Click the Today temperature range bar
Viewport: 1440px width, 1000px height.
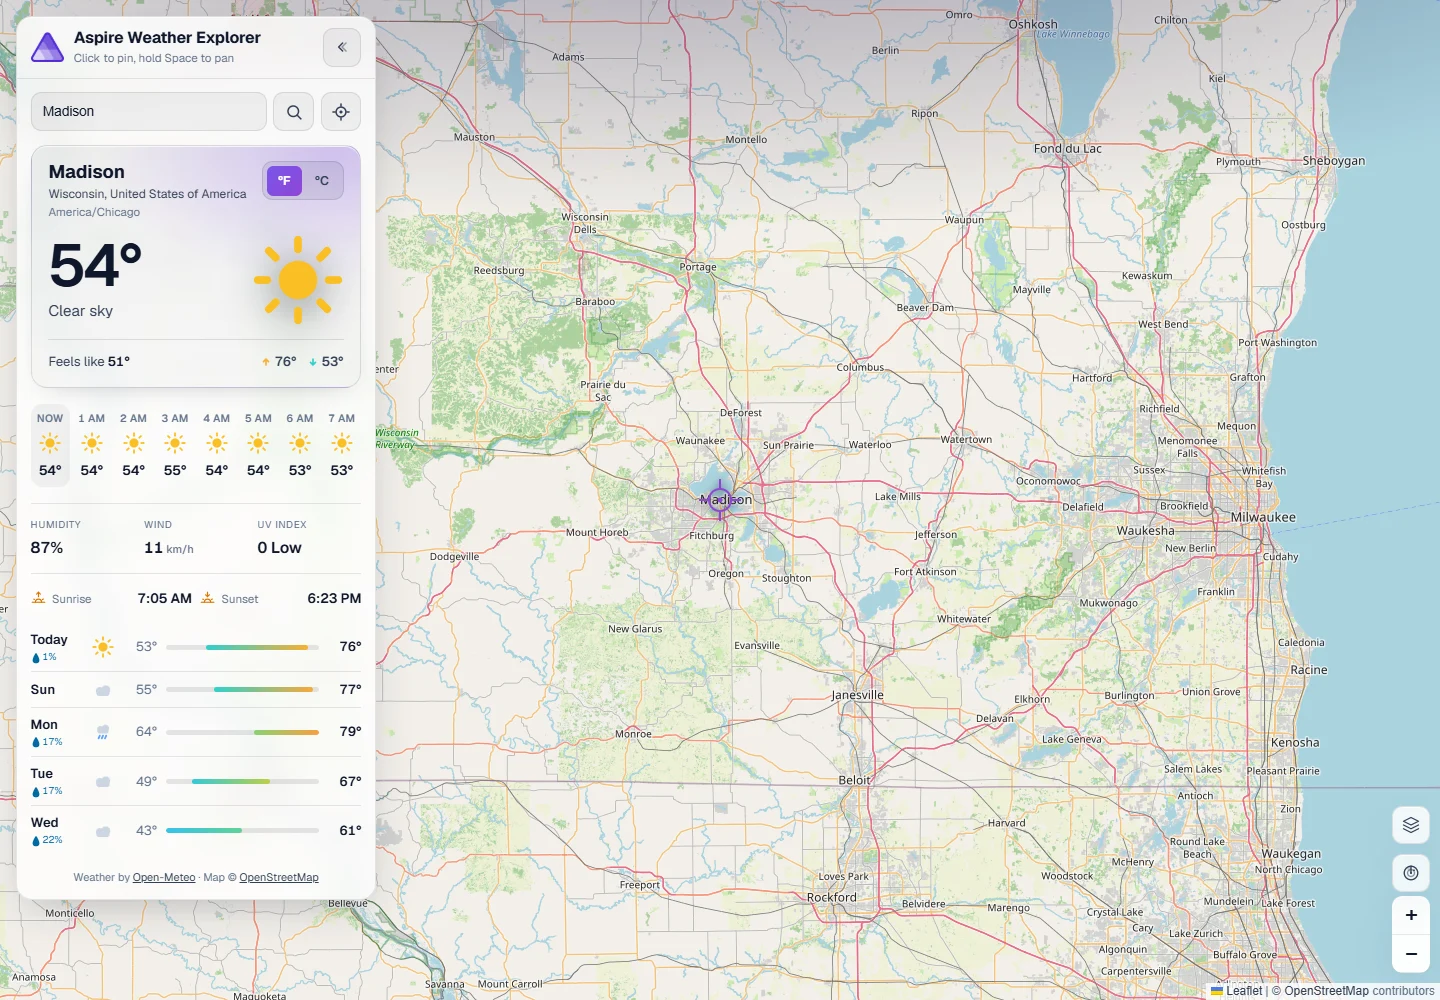[243, 647]
